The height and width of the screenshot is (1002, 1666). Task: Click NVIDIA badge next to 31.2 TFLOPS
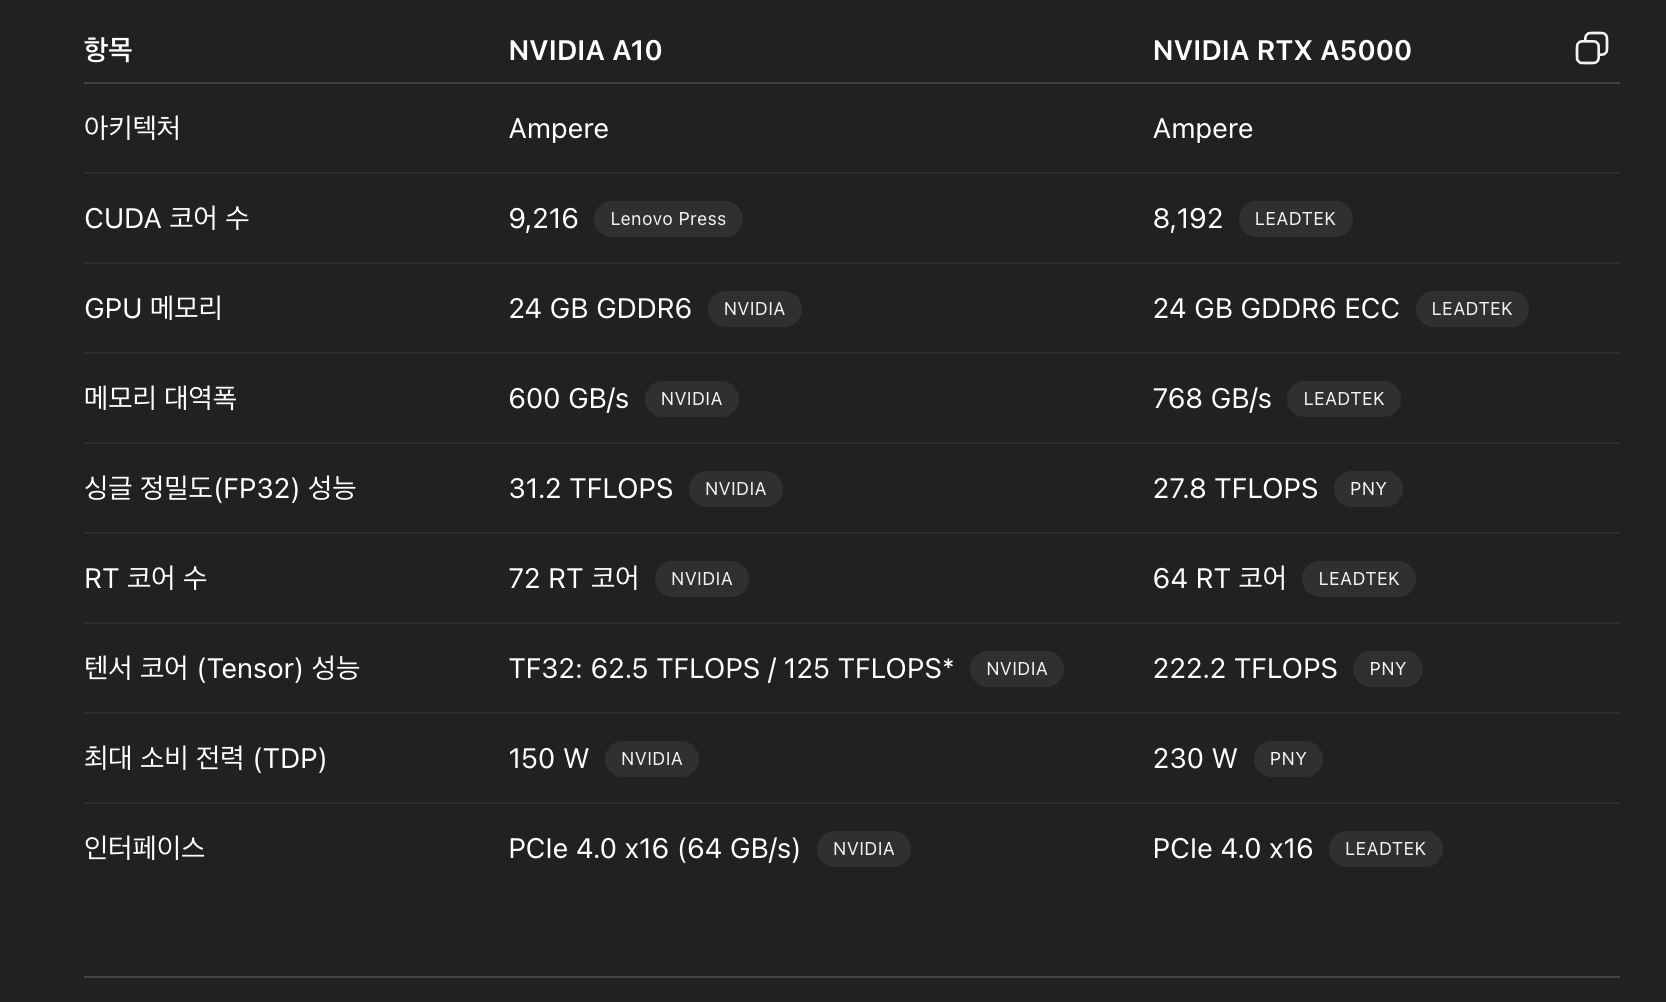735,489
